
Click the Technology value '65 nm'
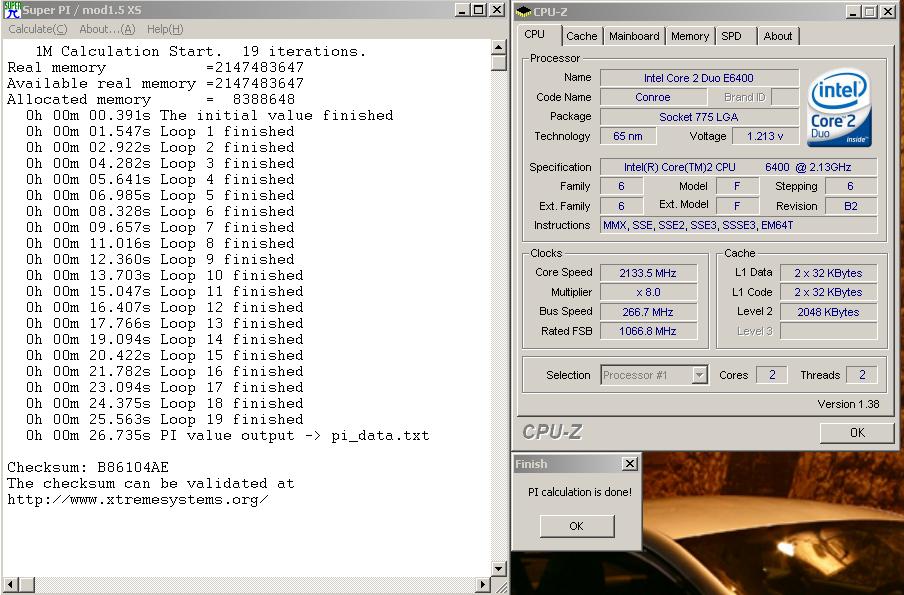pos(628,136)
